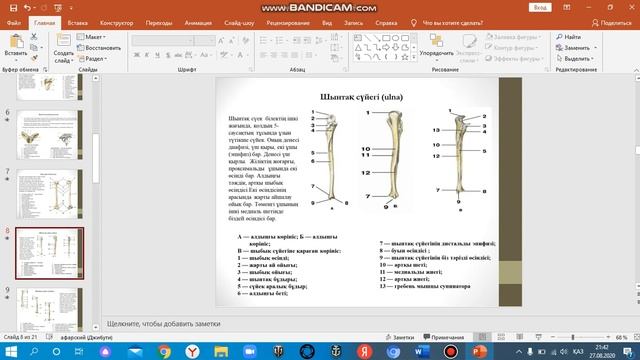The height and width of the screenshot is (360, 640).
Task: Toggle the Заметки notes pane
Action: 400,338
